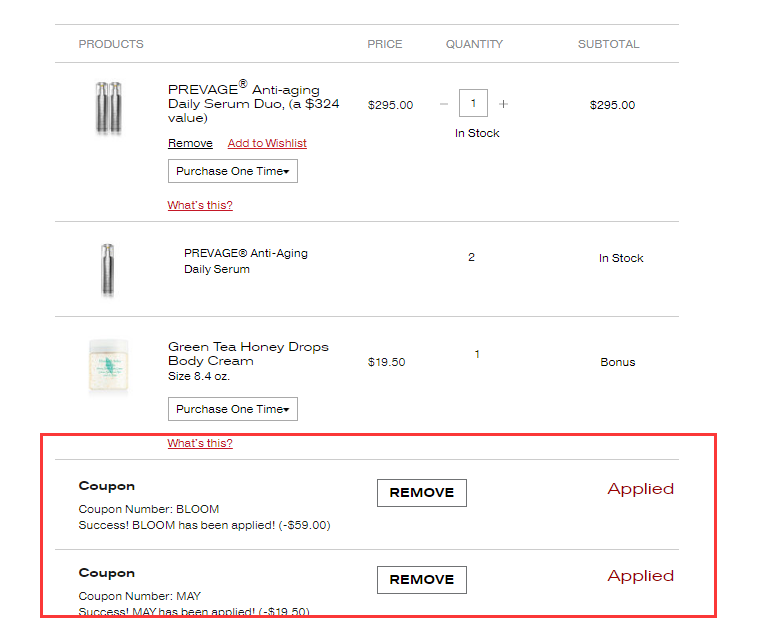Click the quantity input box showing 1

(x=473, y=103)
